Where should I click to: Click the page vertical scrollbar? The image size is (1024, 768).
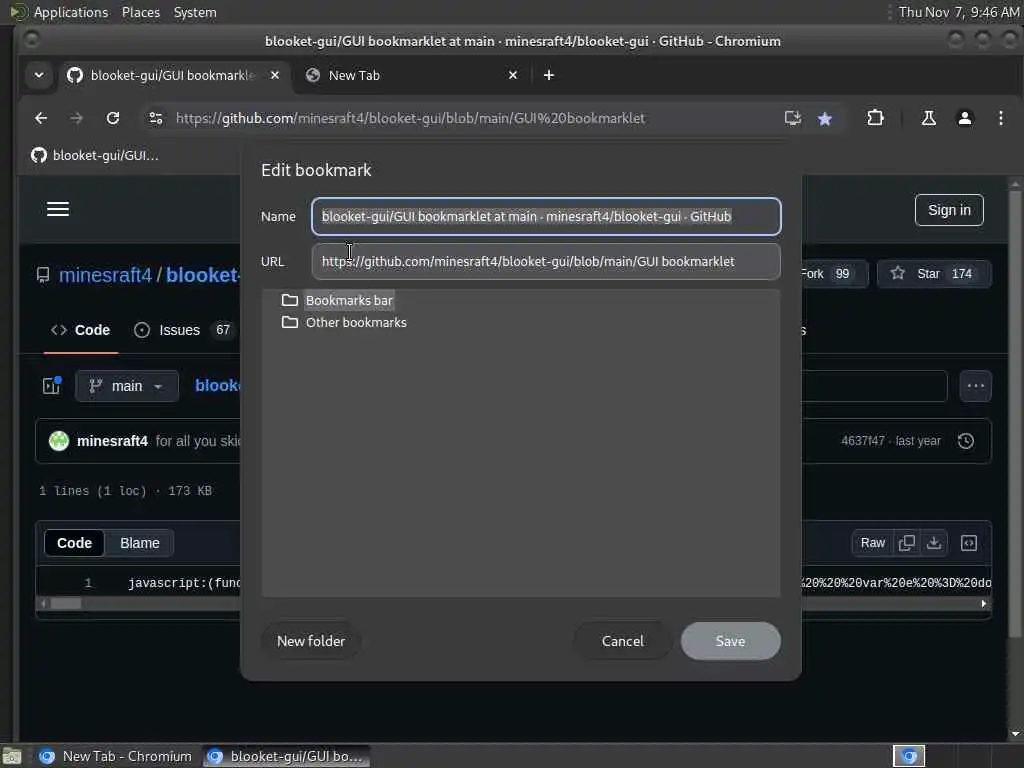(1014, 411)
